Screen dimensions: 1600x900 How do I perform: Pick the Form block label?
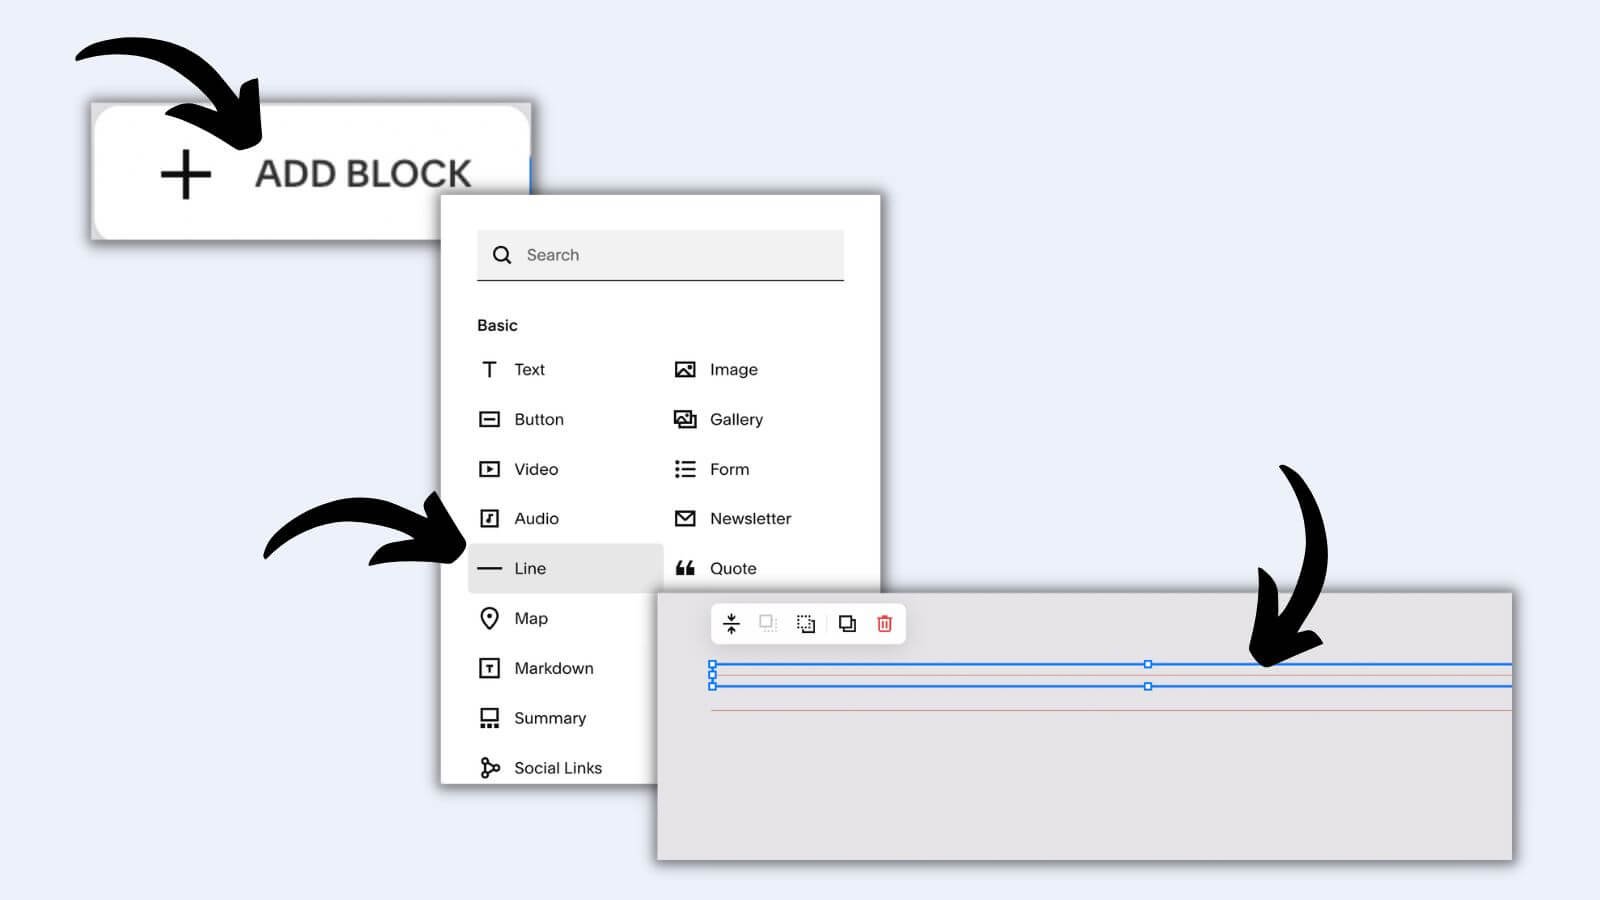point(729,469)
